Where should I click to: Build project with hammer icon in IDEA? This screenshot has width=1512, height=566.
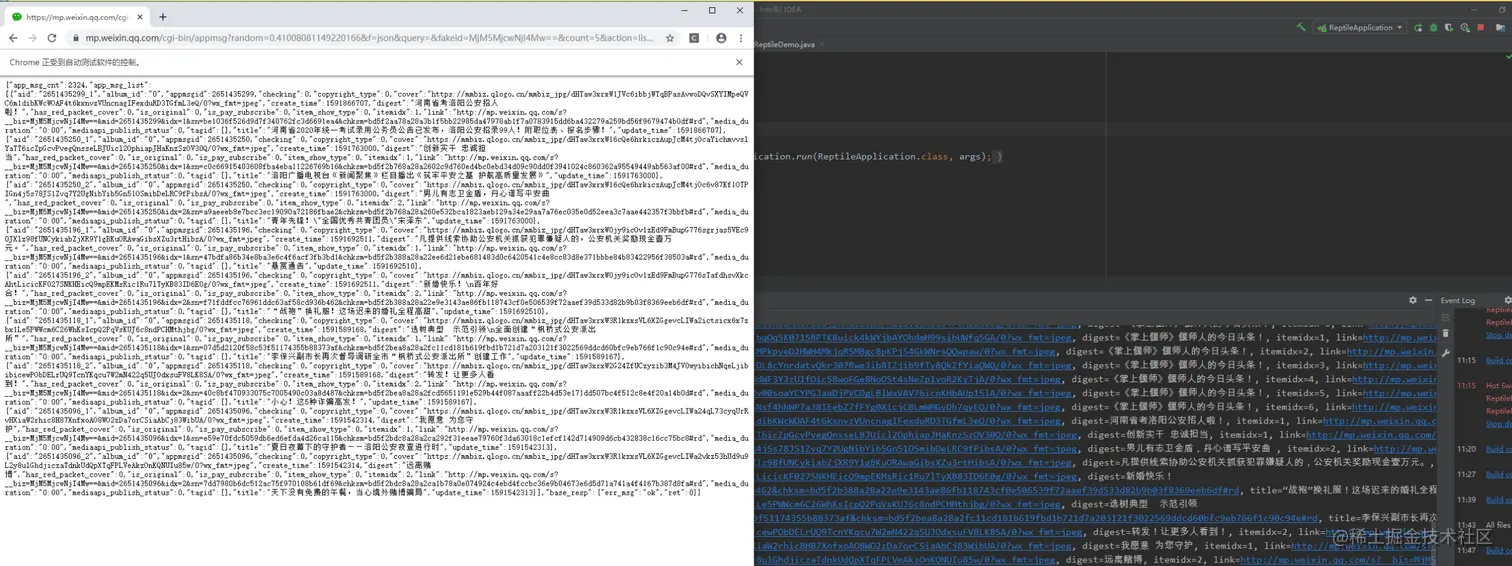pos(1301,27)
